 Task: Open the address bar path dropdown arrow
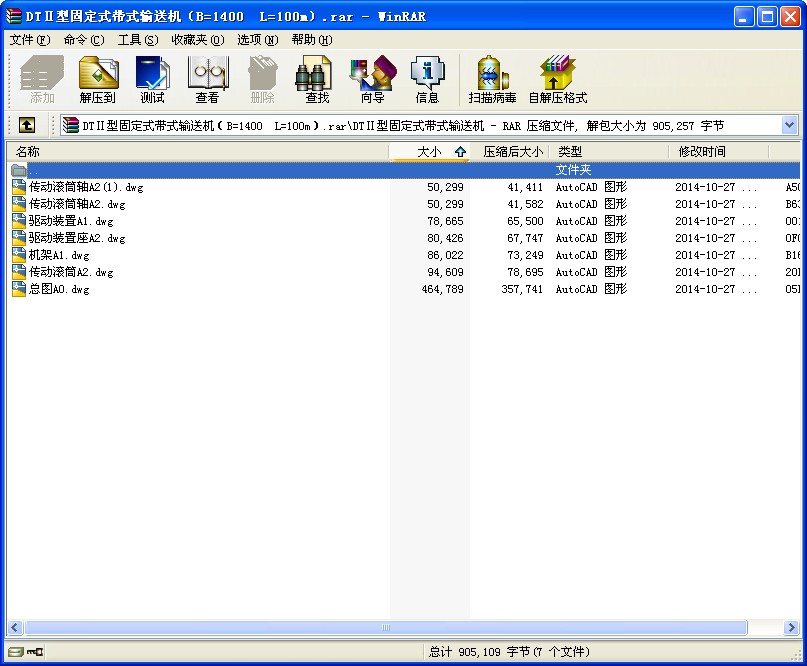790,125
